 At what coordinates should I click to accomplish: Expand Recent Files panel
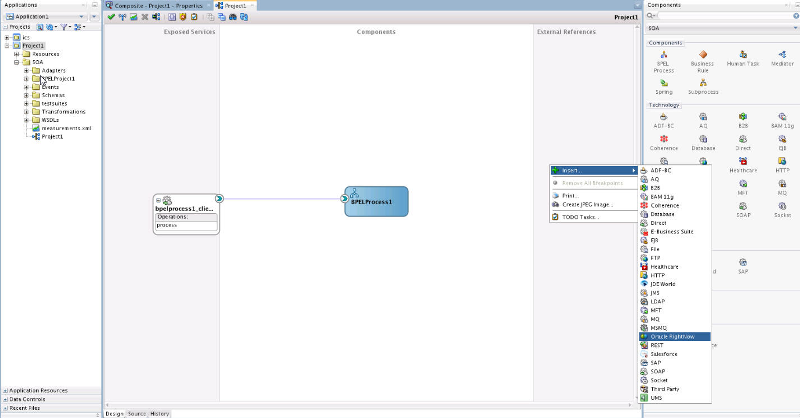tap(5, 408)
